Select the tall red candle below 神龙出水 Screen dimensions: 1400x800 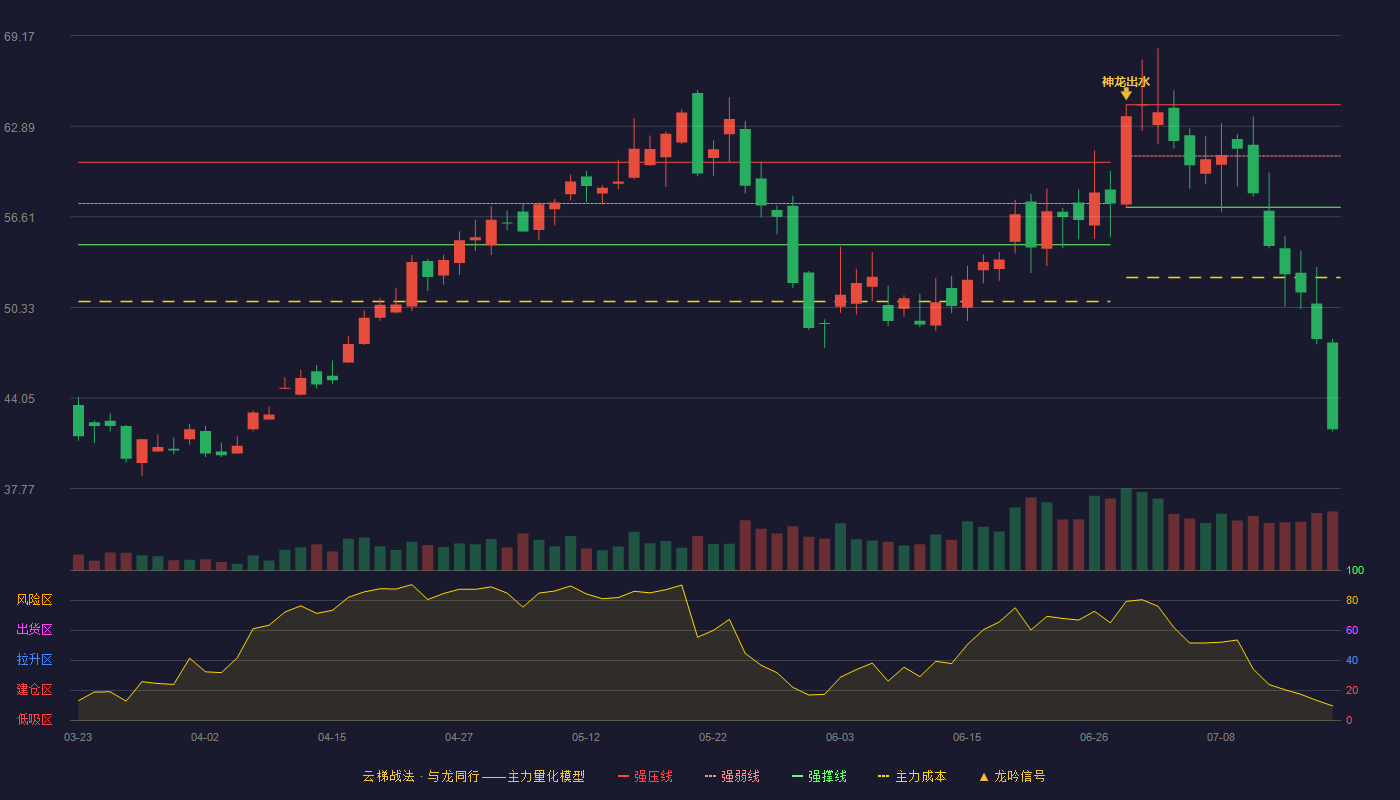click(x=1126, y=160)
